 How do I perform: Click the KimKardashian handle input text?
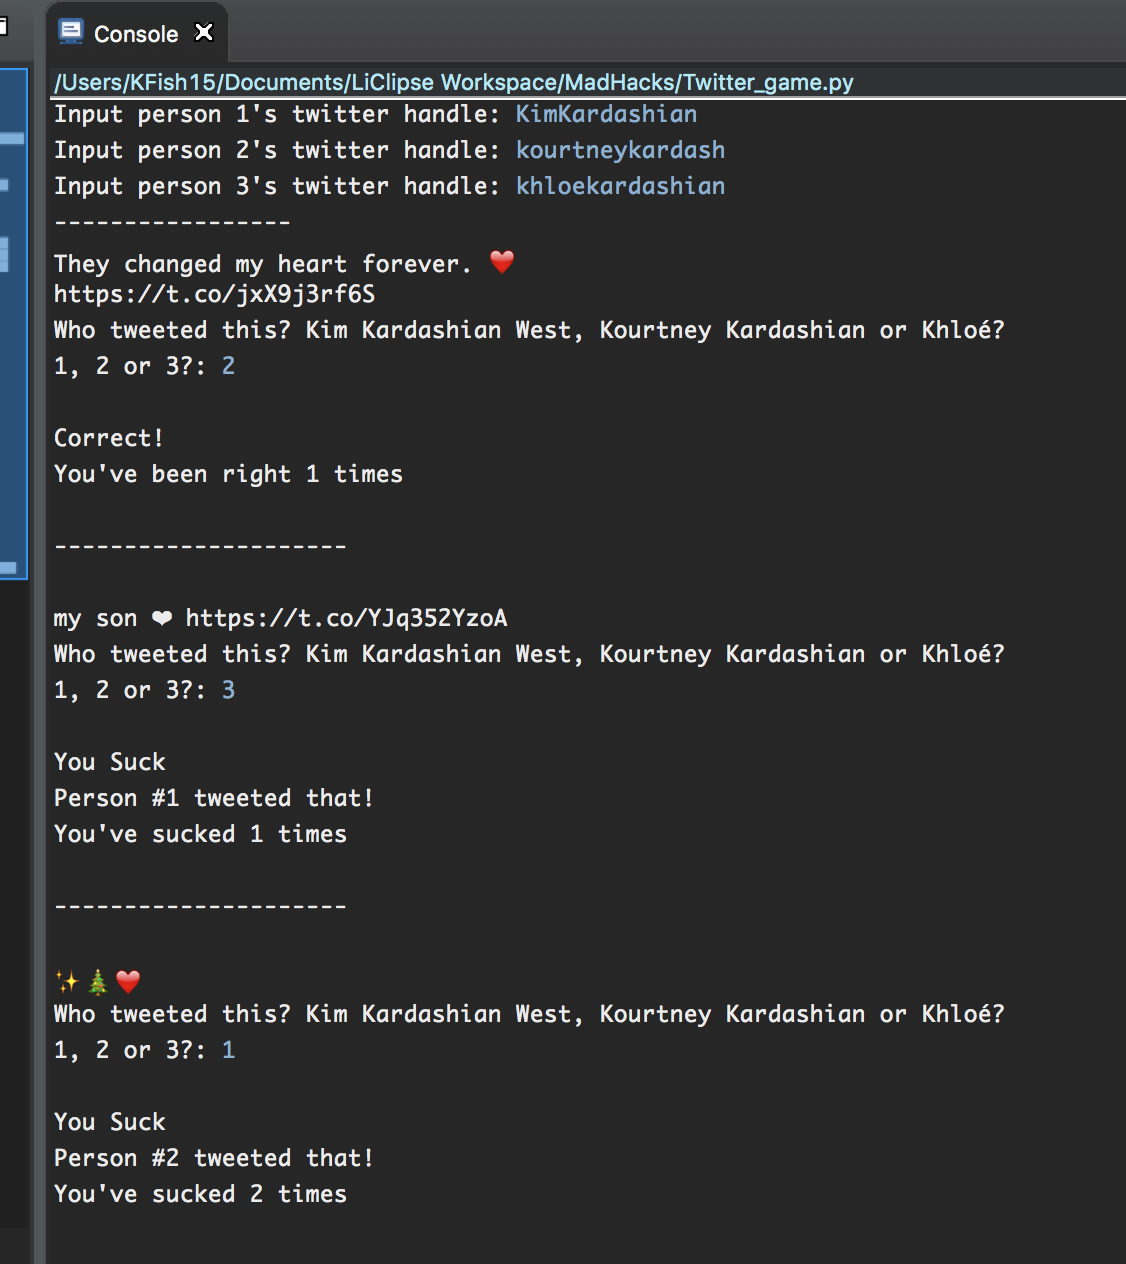click(606, 114)
